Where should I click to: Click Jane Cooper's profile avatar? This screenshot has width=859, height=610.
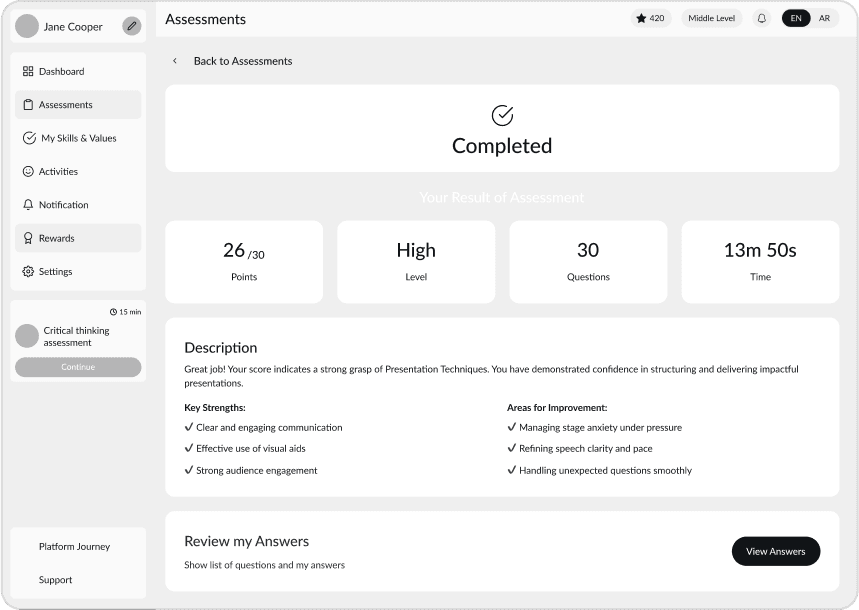pos(27,26)
